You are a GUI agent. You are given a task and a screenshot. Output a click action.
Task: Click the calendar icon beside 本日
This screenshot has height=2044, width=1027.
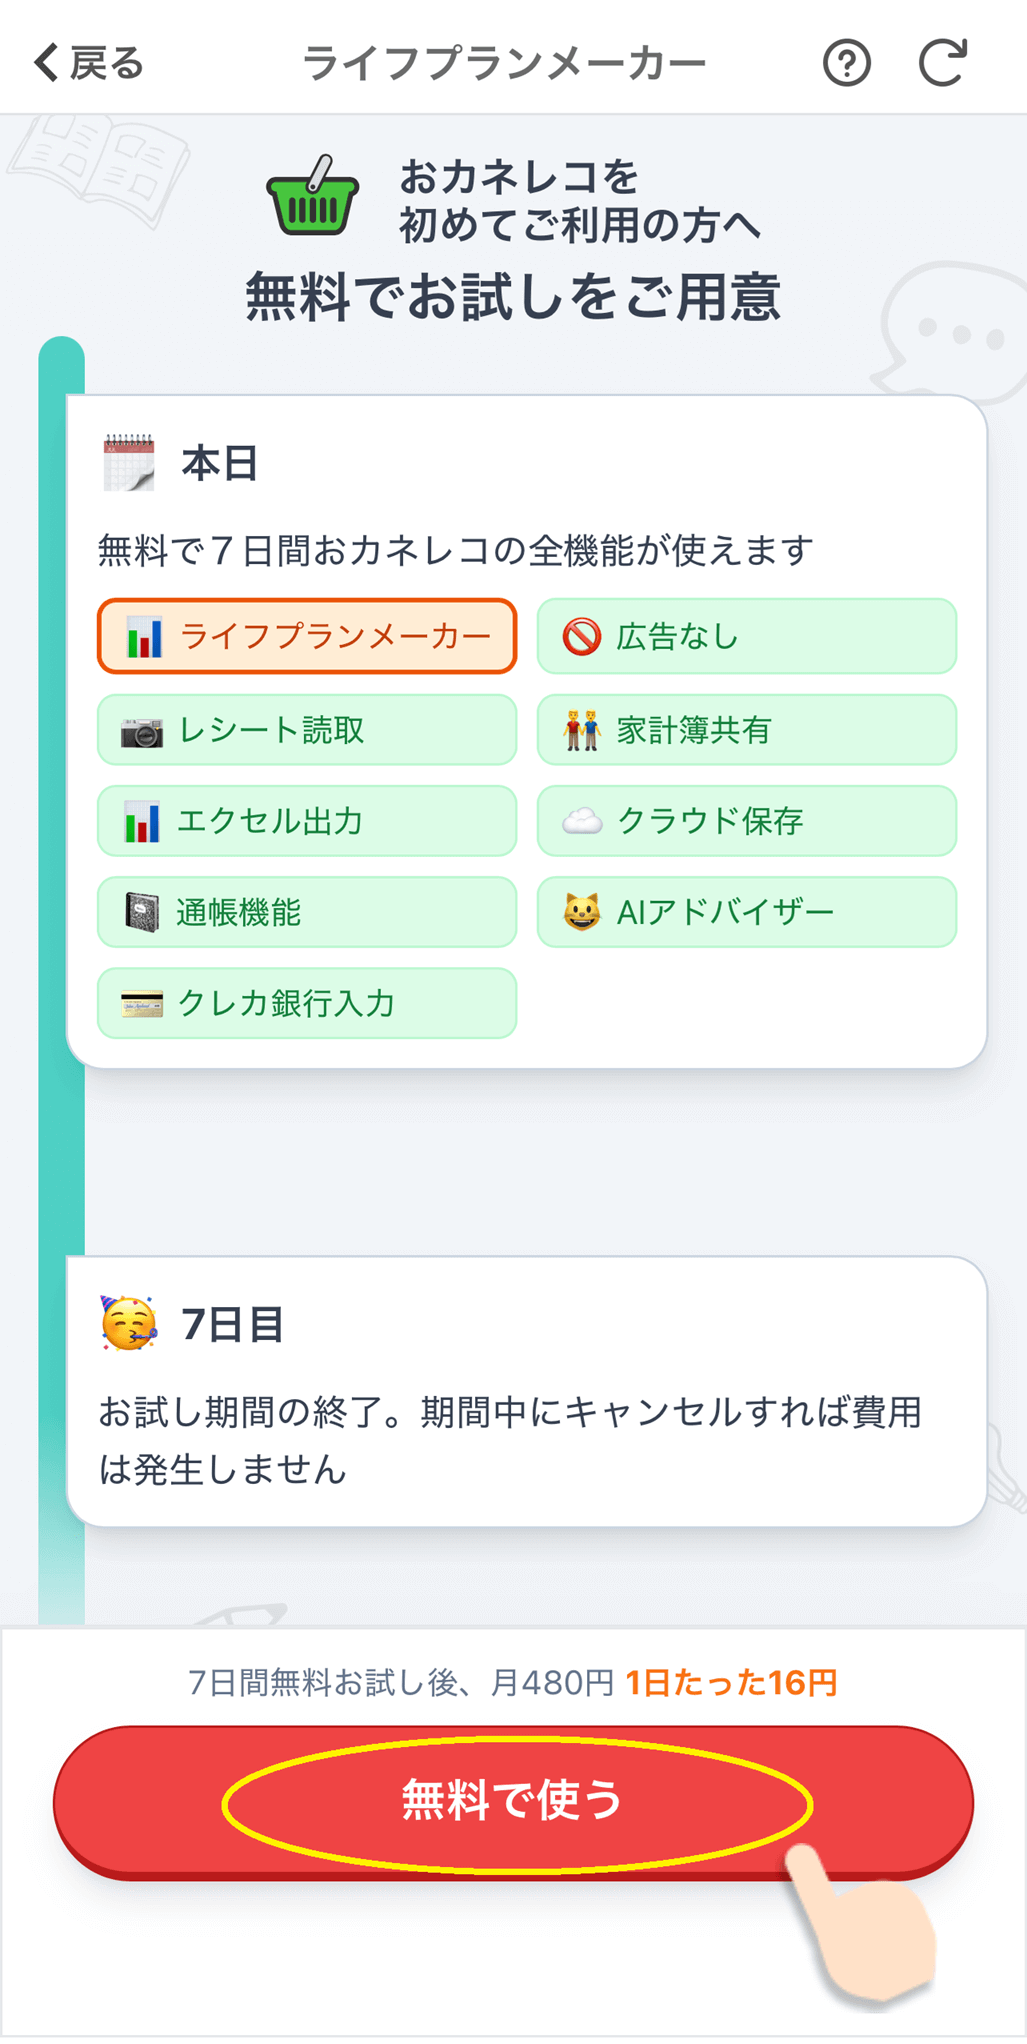(x=129, y=463)
